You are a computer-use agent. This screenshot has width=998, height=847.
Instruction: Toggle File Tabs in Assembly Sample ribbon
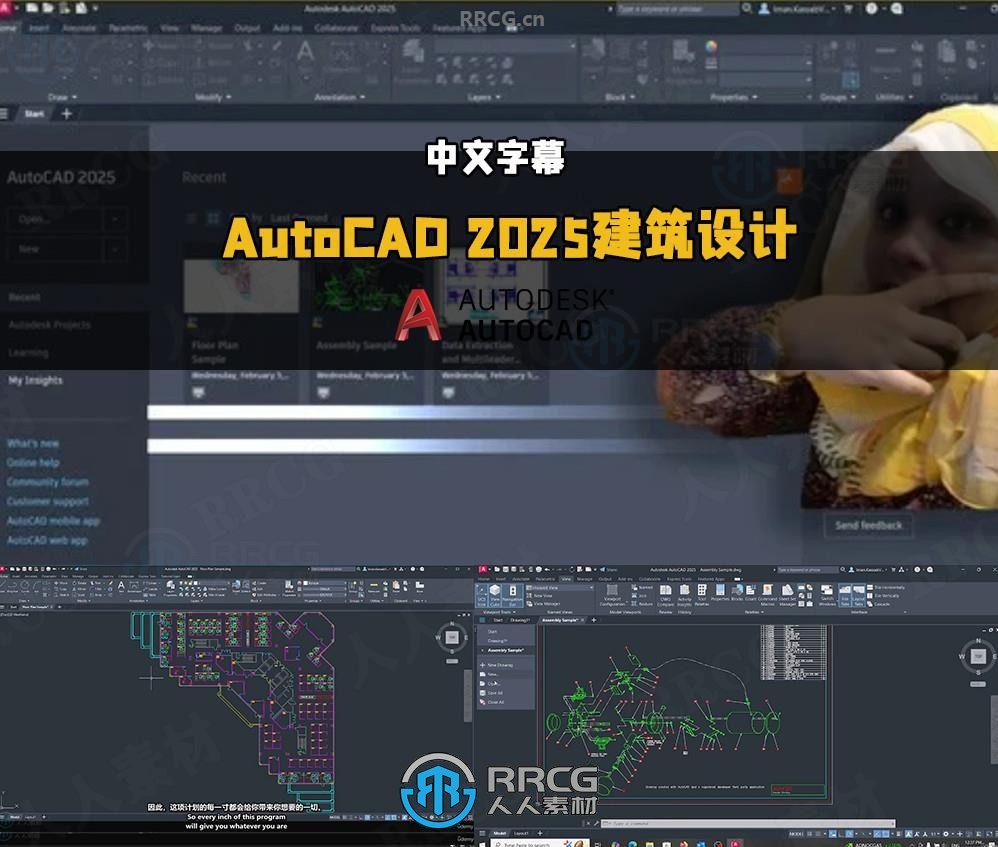pyautogui.click(x=845, y=596)
